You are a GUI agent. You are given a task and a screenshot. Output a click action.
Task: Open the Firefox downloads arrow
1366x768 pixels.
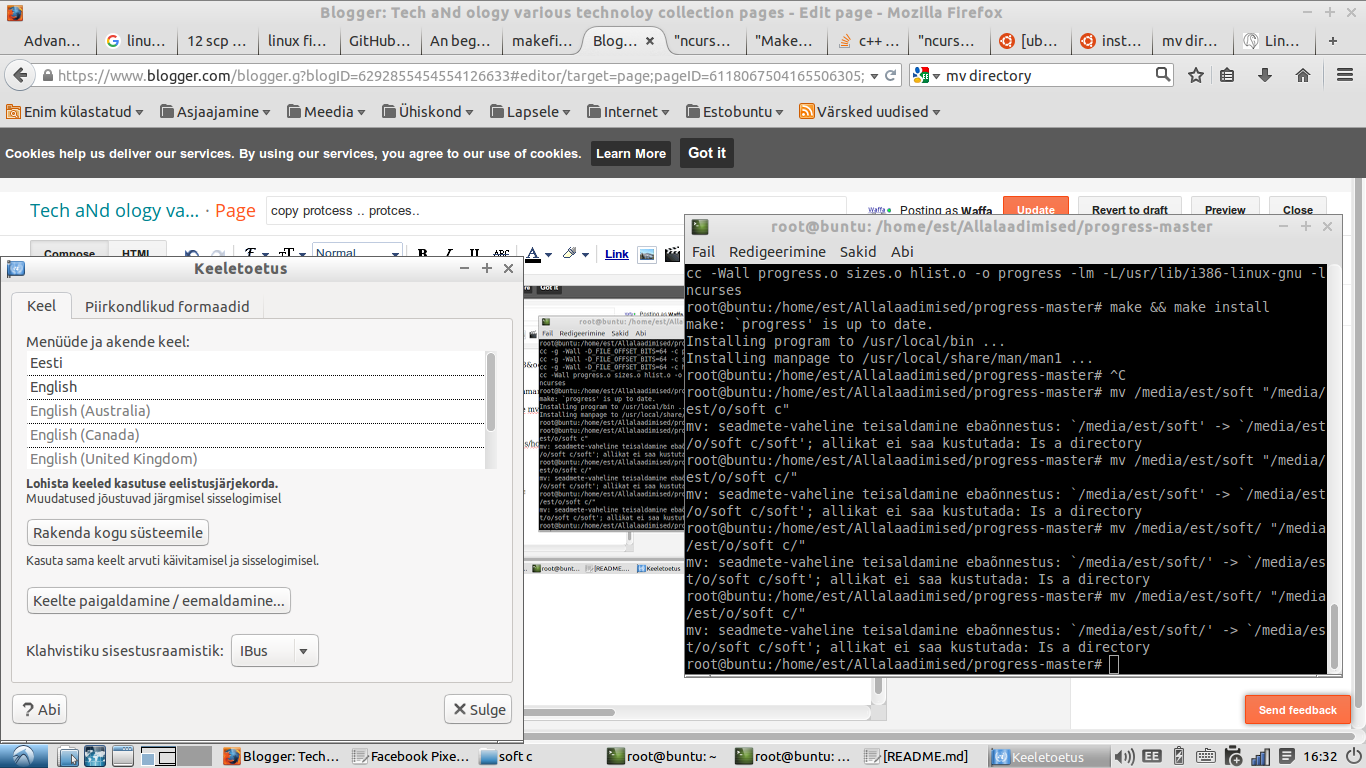pos(1265,75)
